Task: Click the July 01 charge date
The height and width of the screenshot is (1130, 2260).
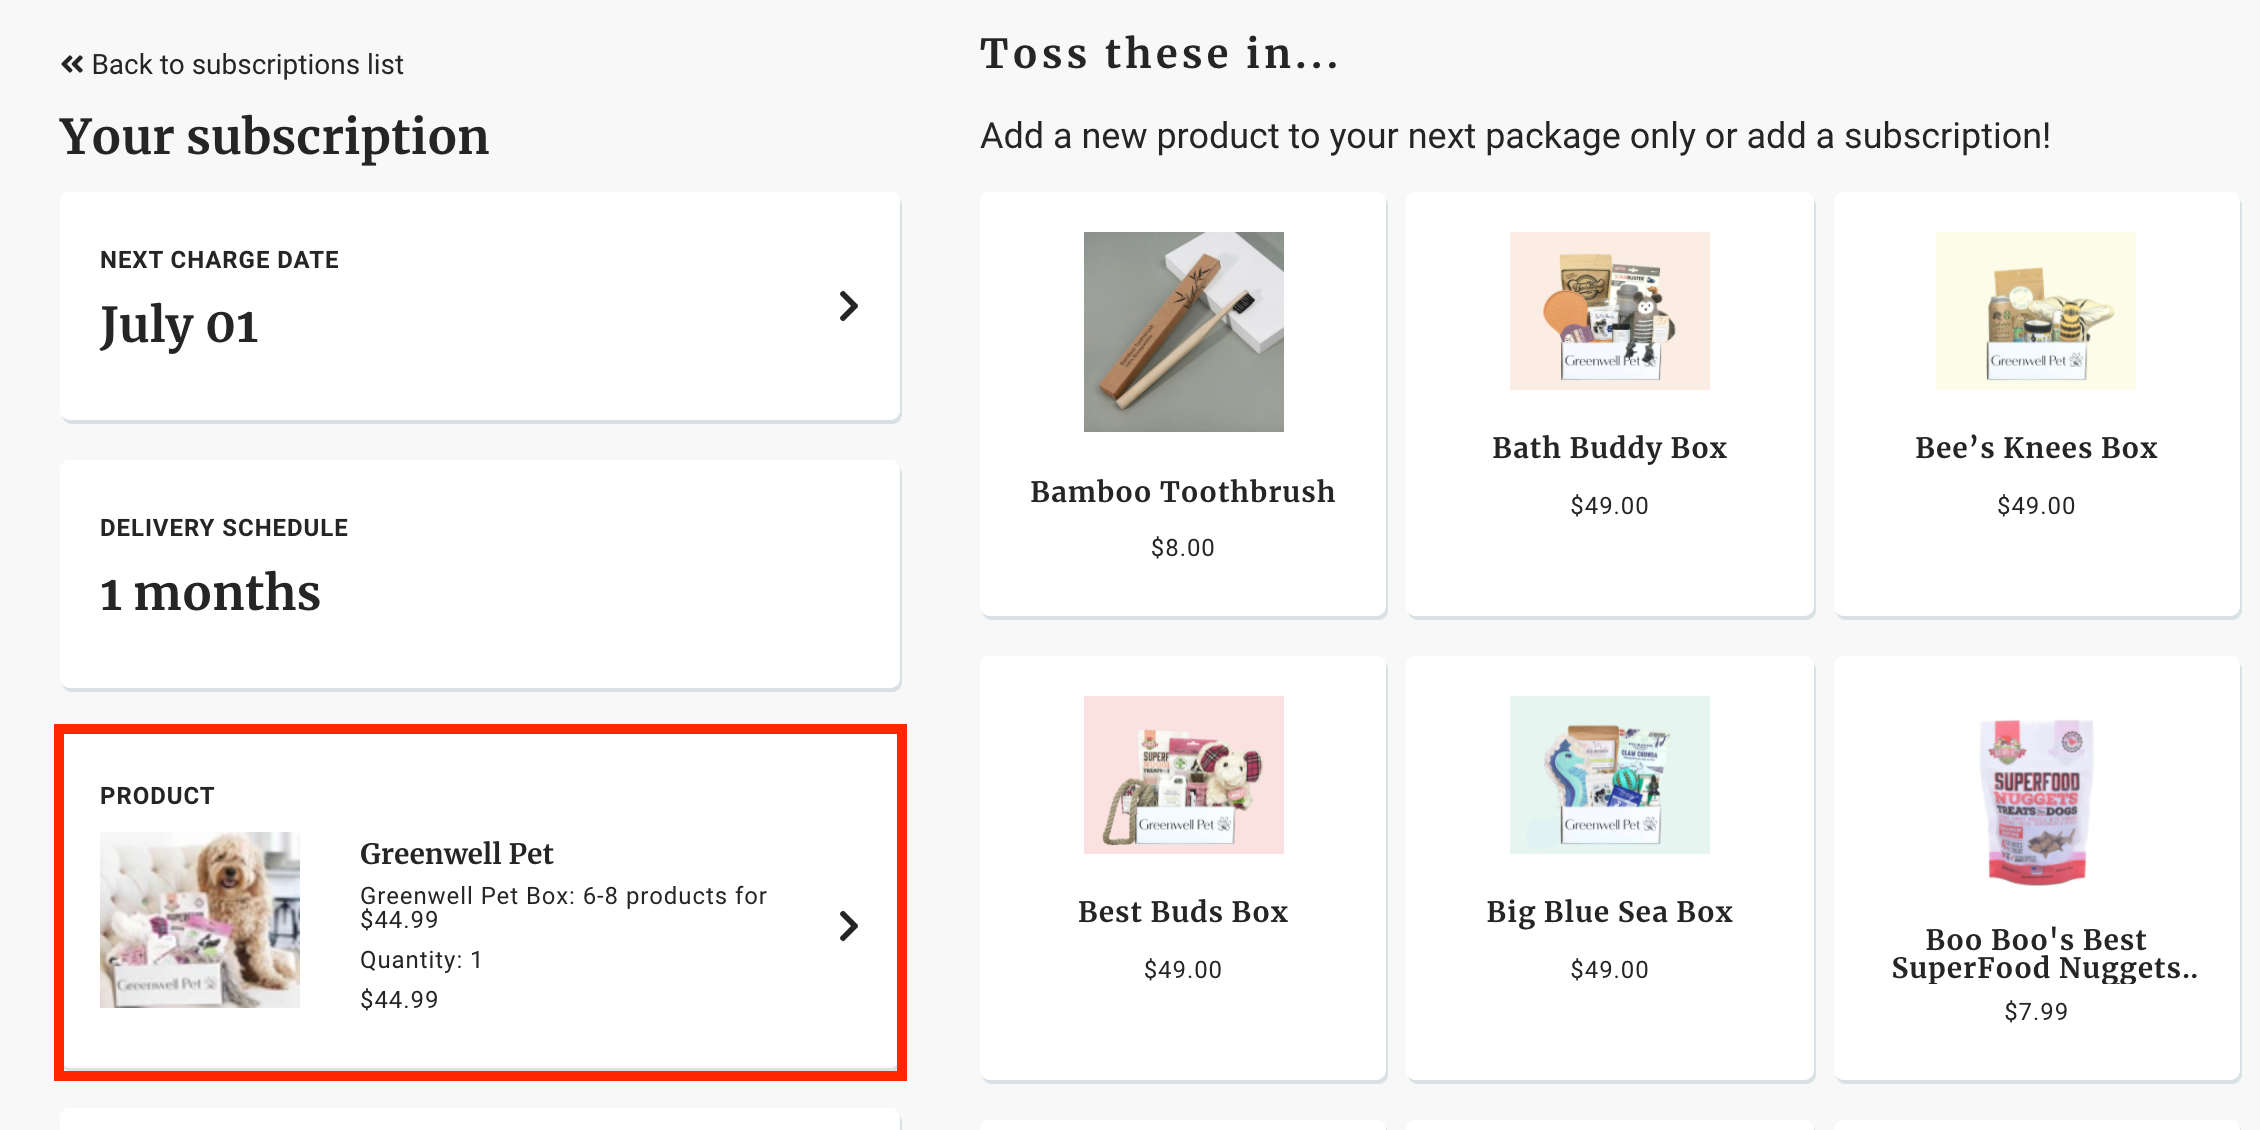Action: tap(179, 326)
